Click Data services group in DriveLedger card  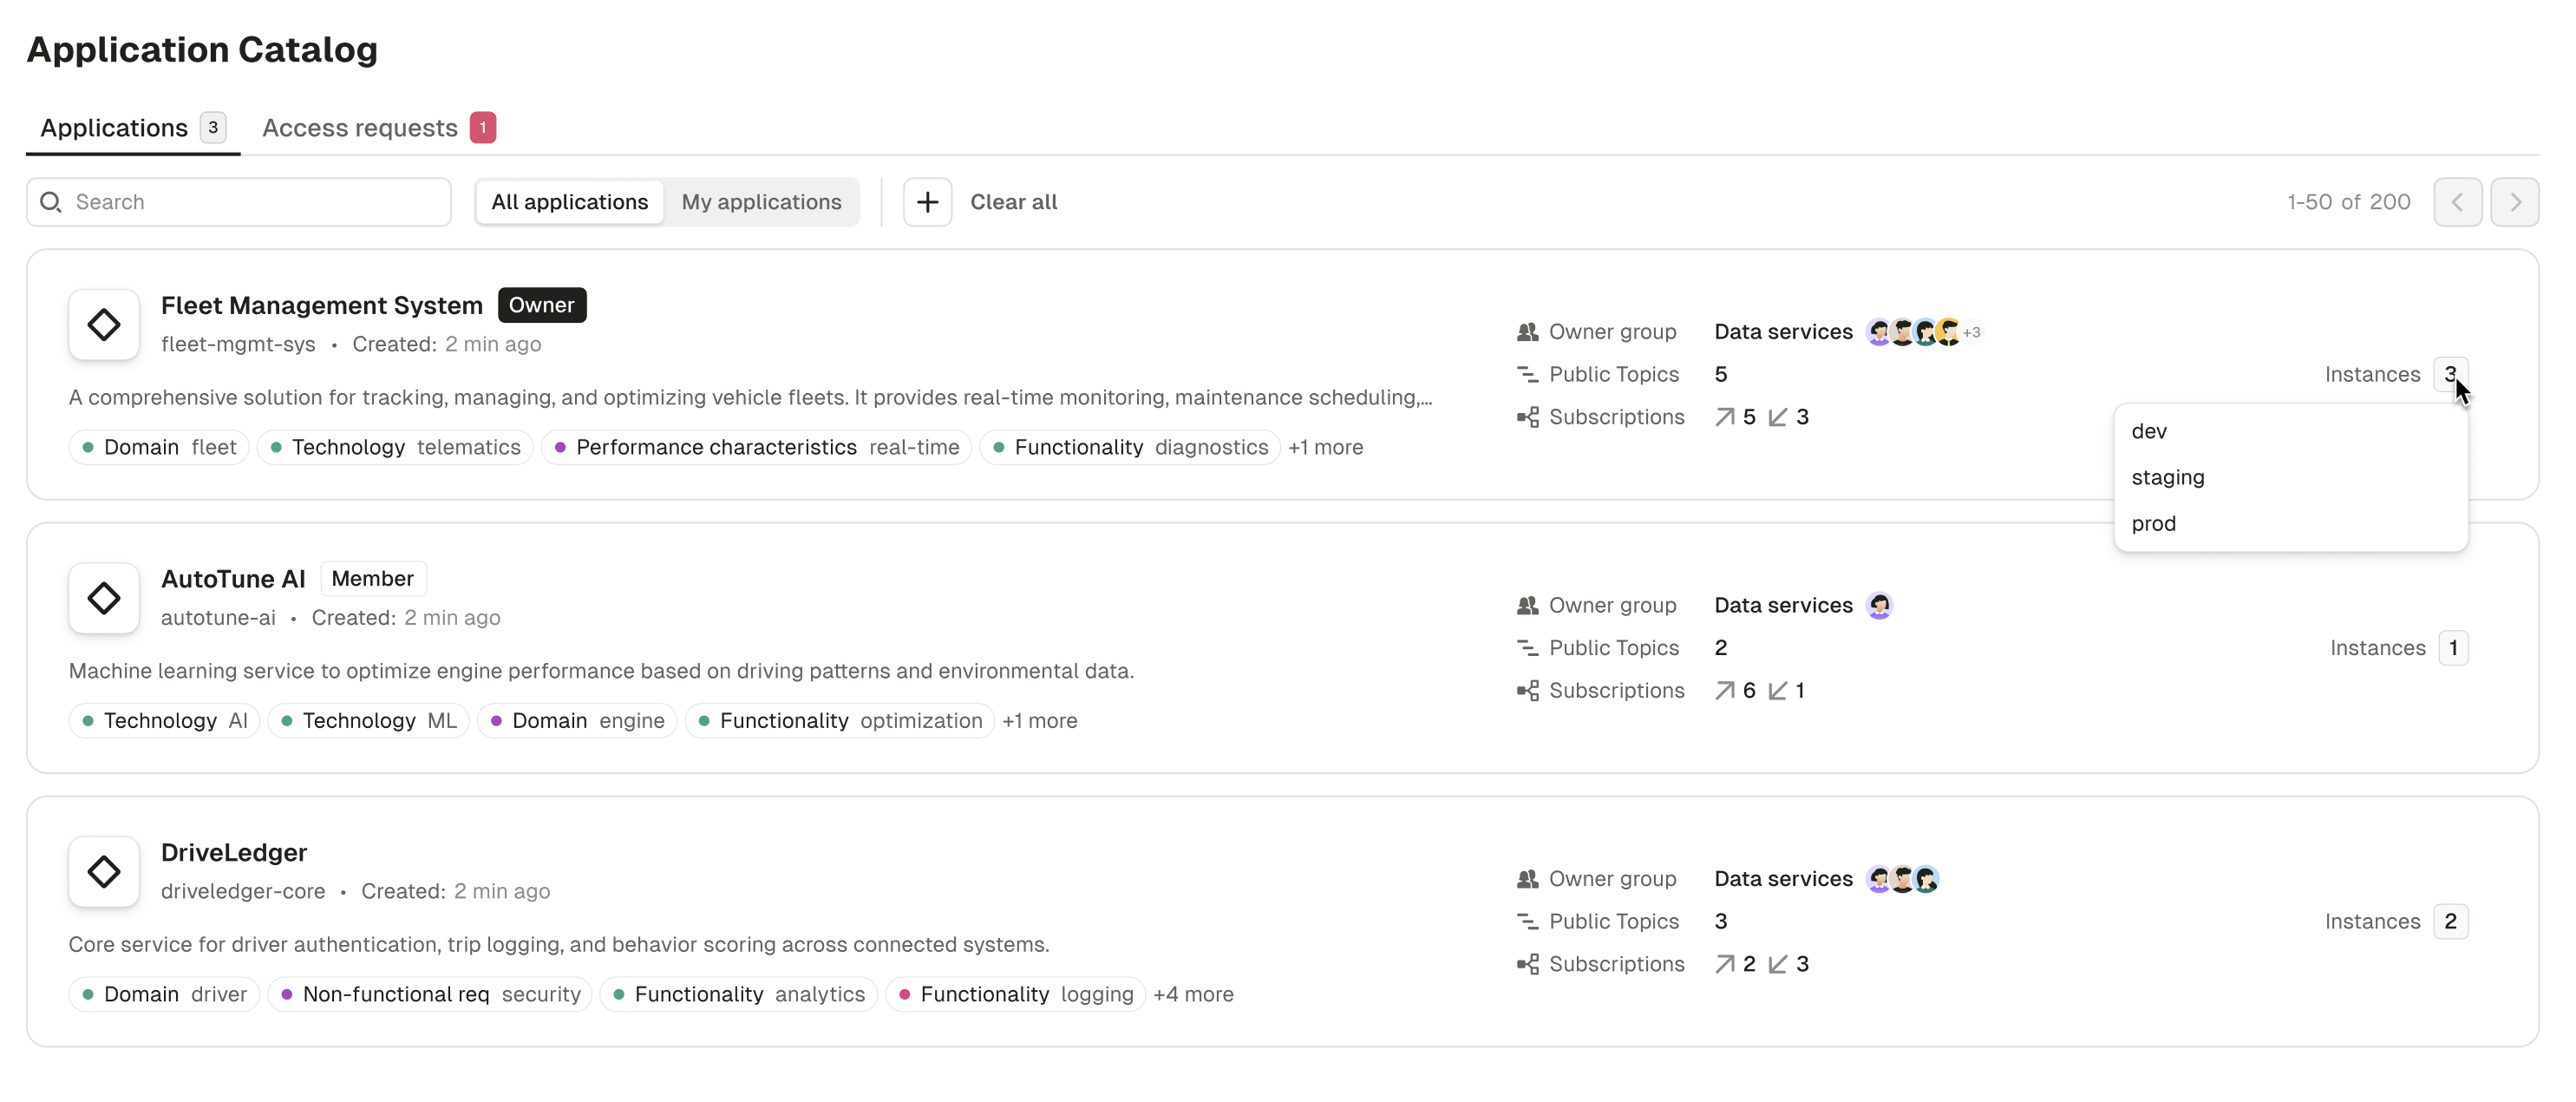pyautogui.click(x=1783, y=879)
